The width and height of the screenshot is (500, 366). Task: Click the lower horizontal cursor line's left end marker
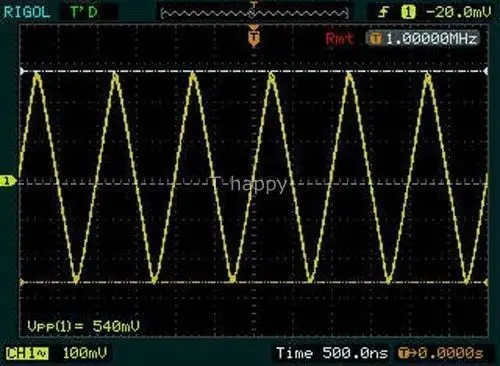click(22, 283)
